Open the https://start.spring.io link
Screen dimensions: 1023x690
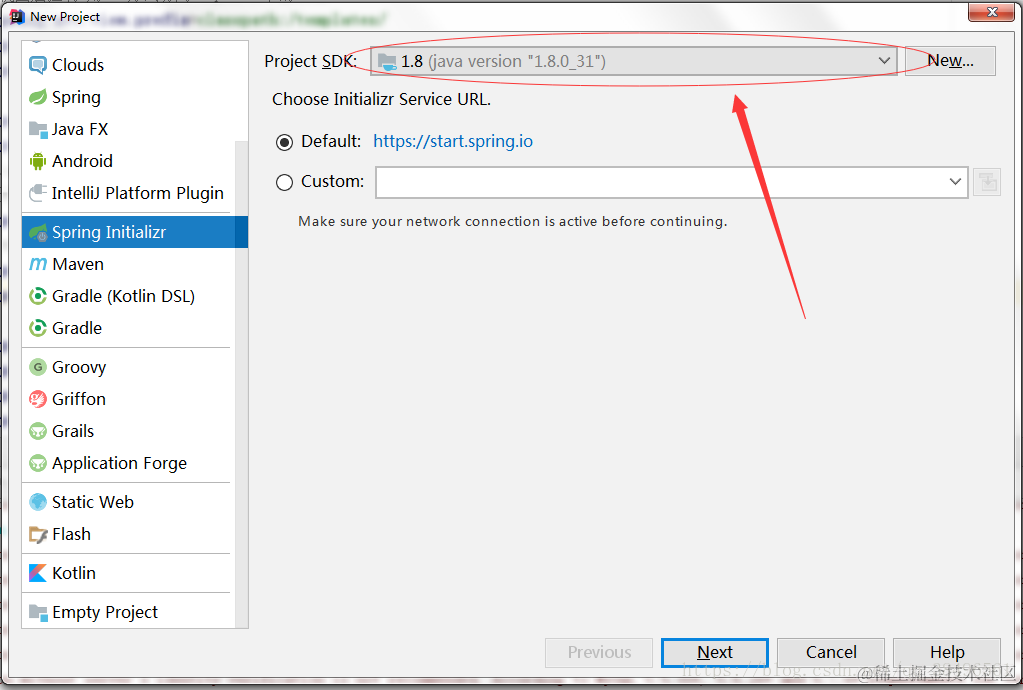pos(453,142)
